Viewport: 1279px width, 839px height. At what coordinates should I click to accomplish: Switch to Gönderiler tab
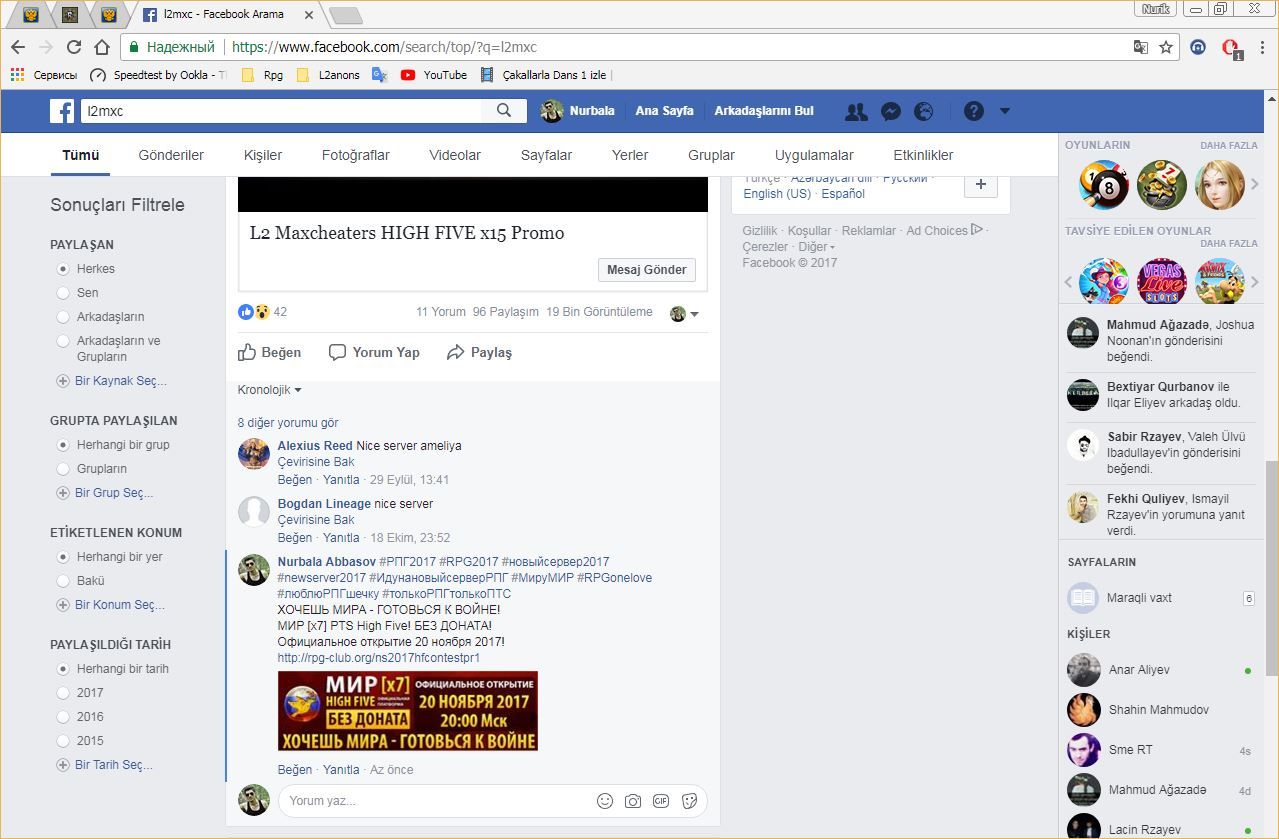pos(171,155)
